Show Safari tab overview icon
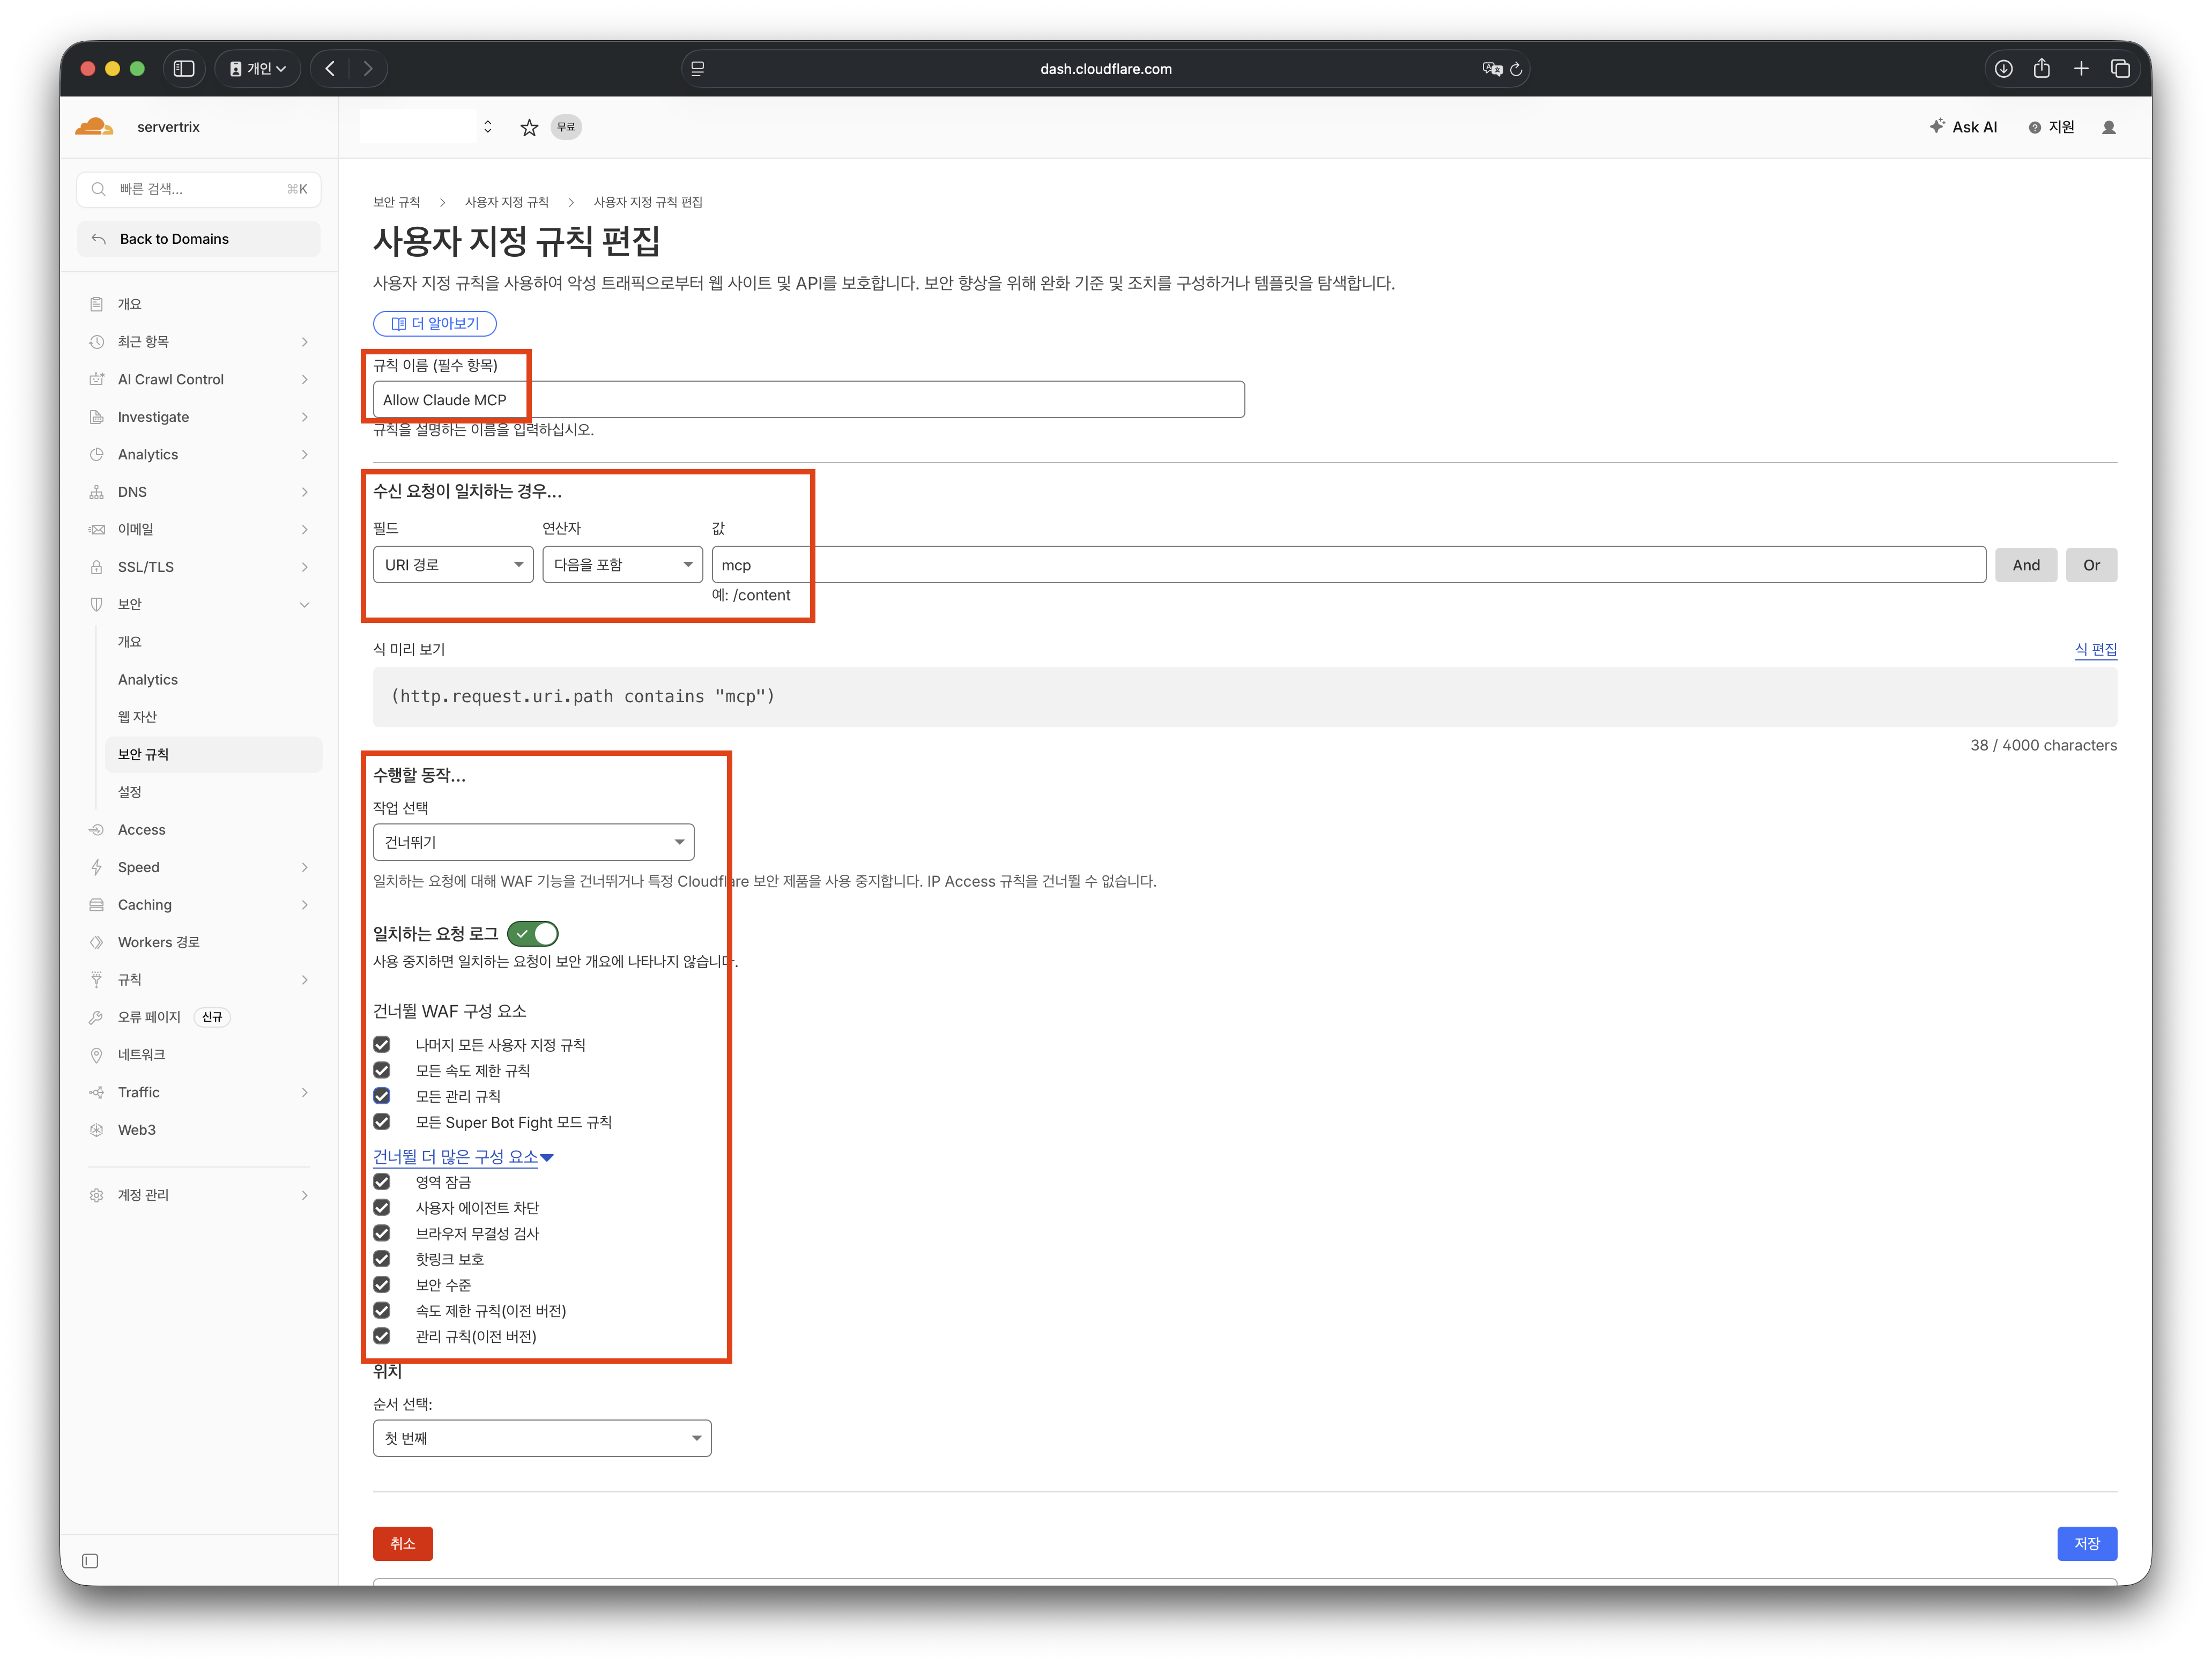2212x1665 pixels. 2120,68
